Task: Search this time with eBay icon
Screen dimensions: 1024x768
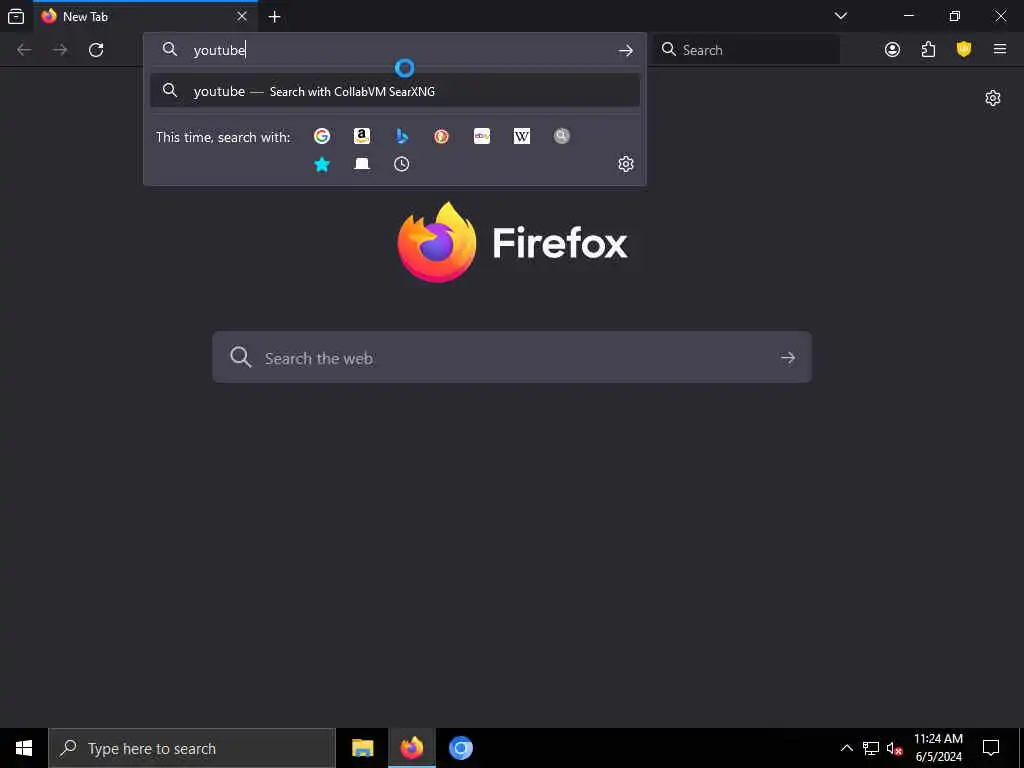Action: click(482, 136)
